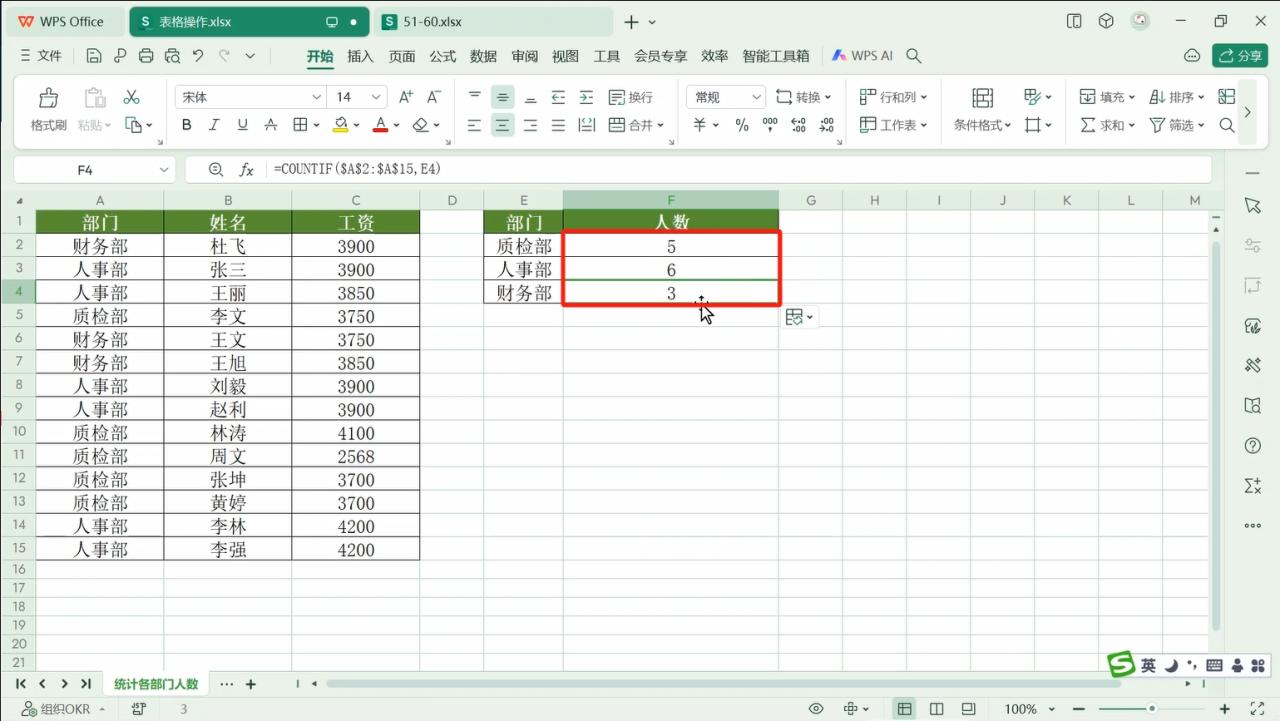Zoom the formula bar magnifier icon
1280x721 pixels.
(x=215, y=170)
